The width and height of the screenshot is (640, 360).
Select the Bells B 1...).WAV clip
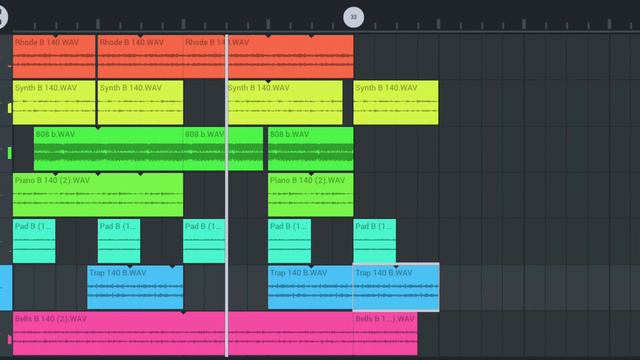[x=385, y=333]
